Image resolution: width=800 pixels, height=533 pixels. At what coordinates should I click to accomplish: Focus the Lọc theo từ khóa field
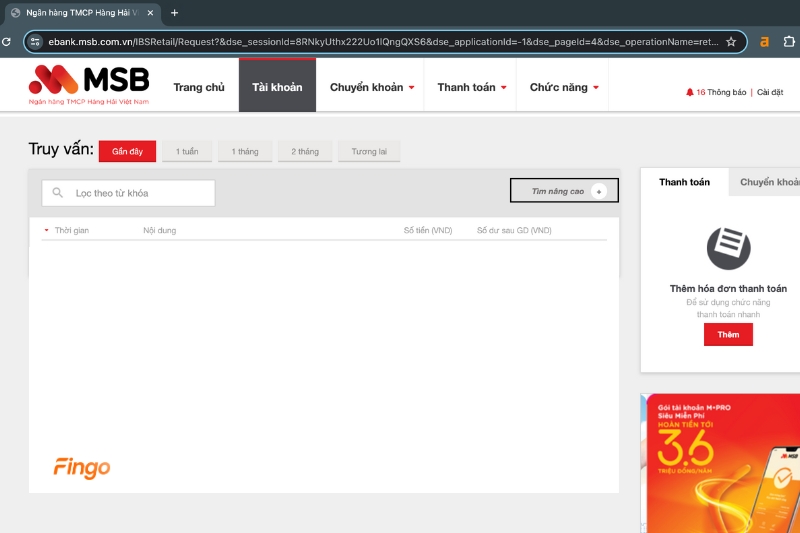(129, 193)
